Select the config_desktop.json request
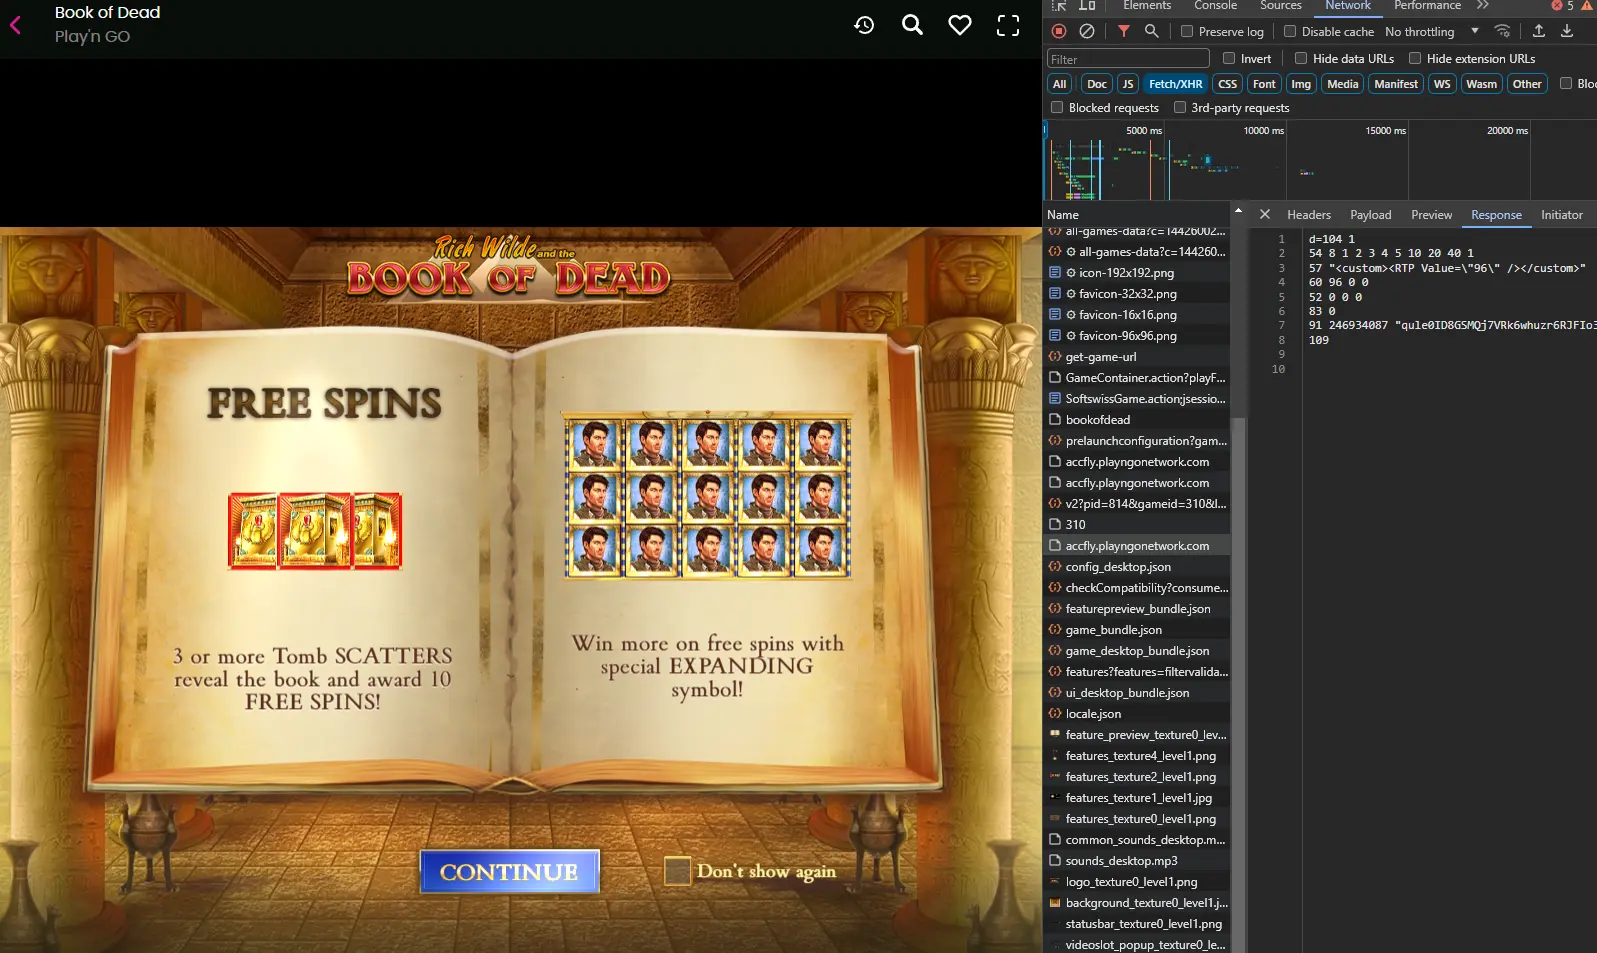This screenshot has height=953, width=1597. tap(1137, 567)
